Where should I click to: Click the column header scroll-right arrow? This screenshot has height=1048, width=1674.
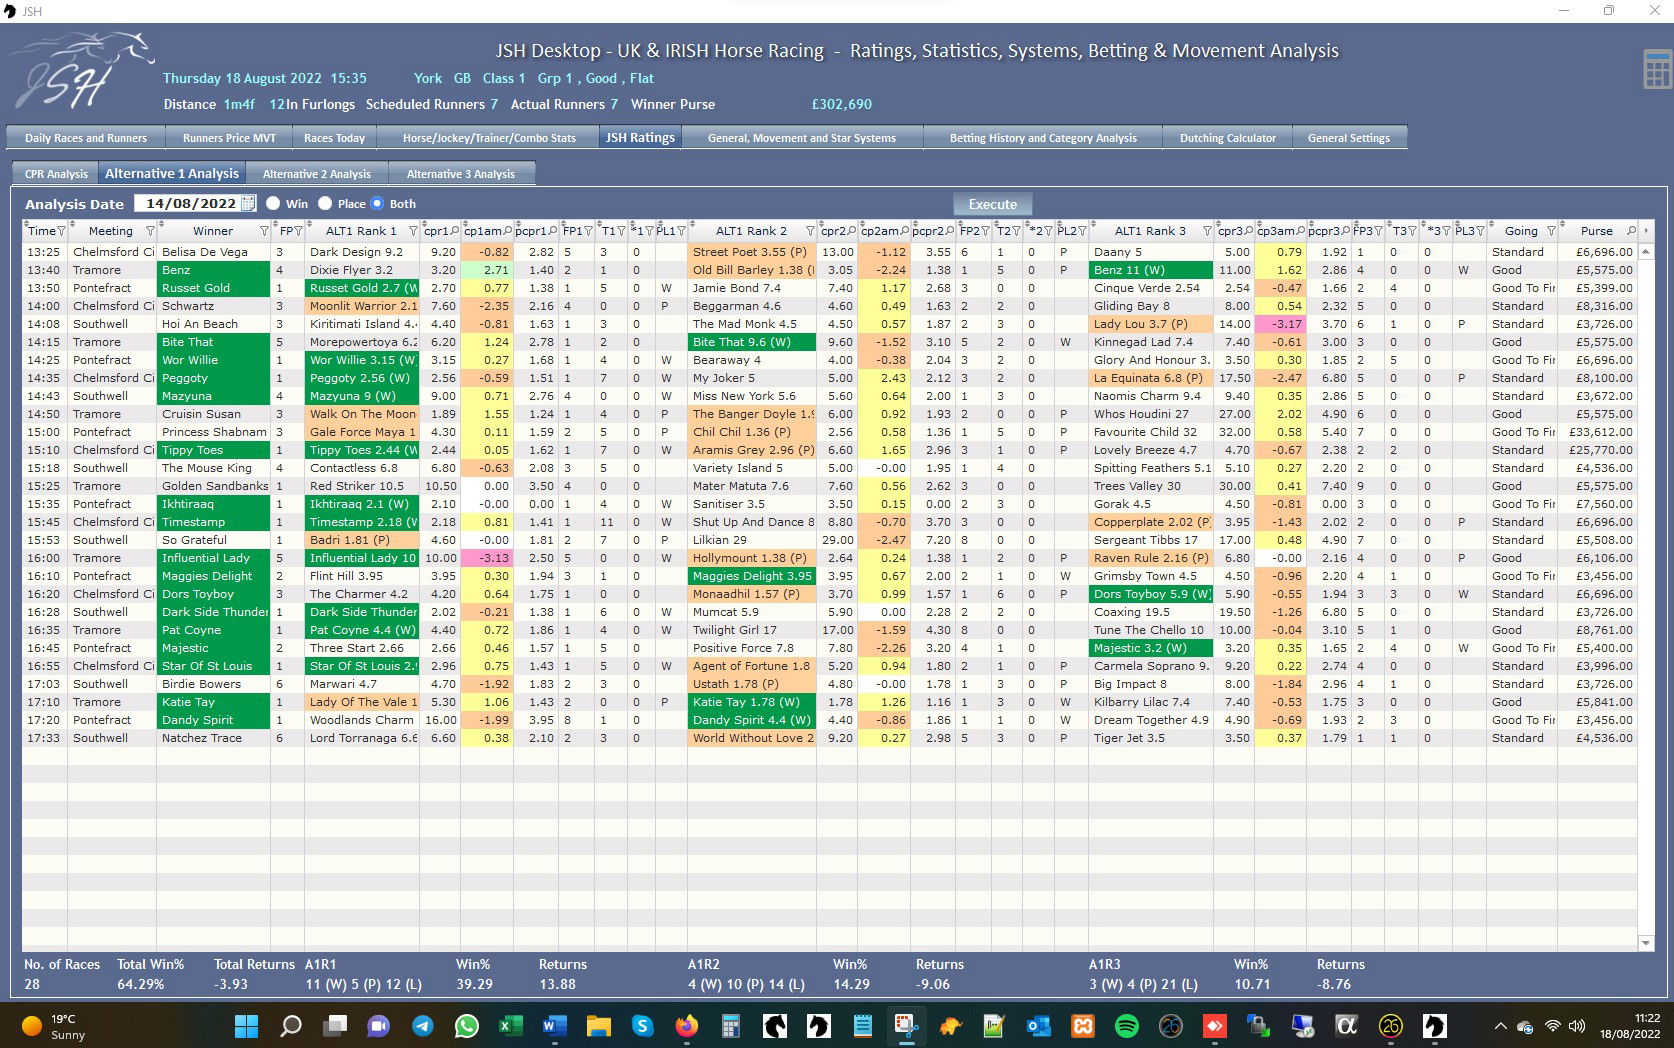(1646, 231)
